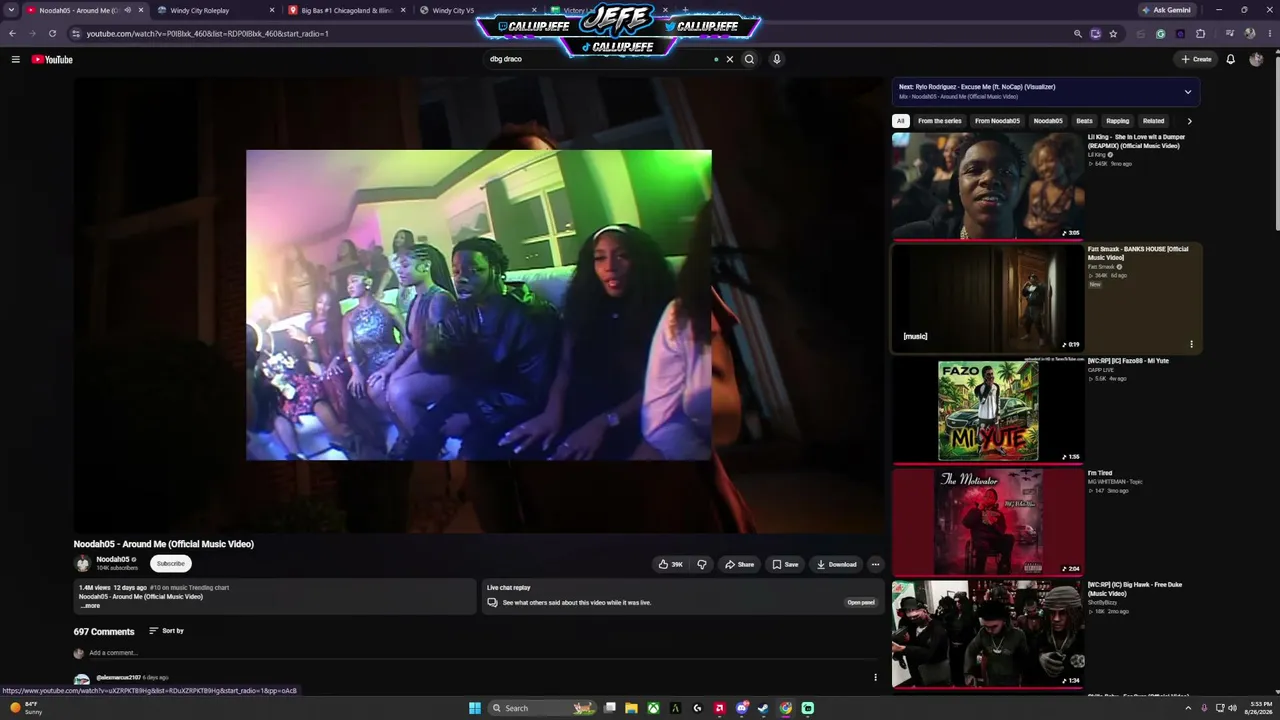The width and height of the screenshot is (1280, 720).
Task: Start voice search with the microphone icon
Action: pos(776,59)
